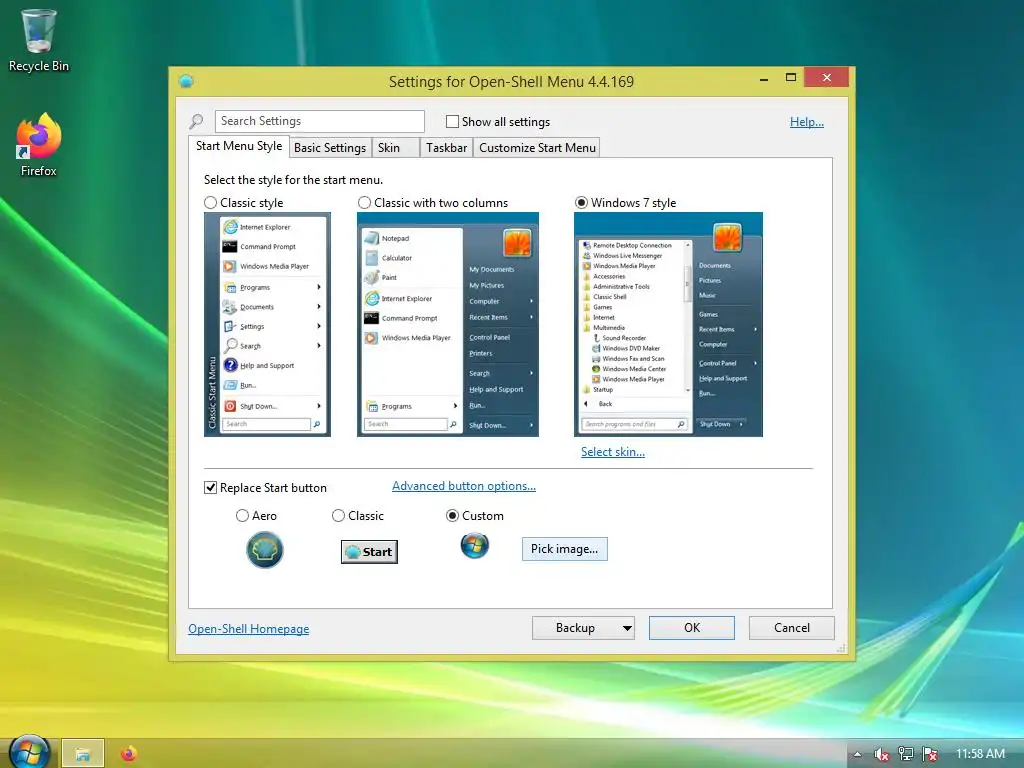Choose the Classic start button radio option
Screen dimensions: 1024x768
338,516
